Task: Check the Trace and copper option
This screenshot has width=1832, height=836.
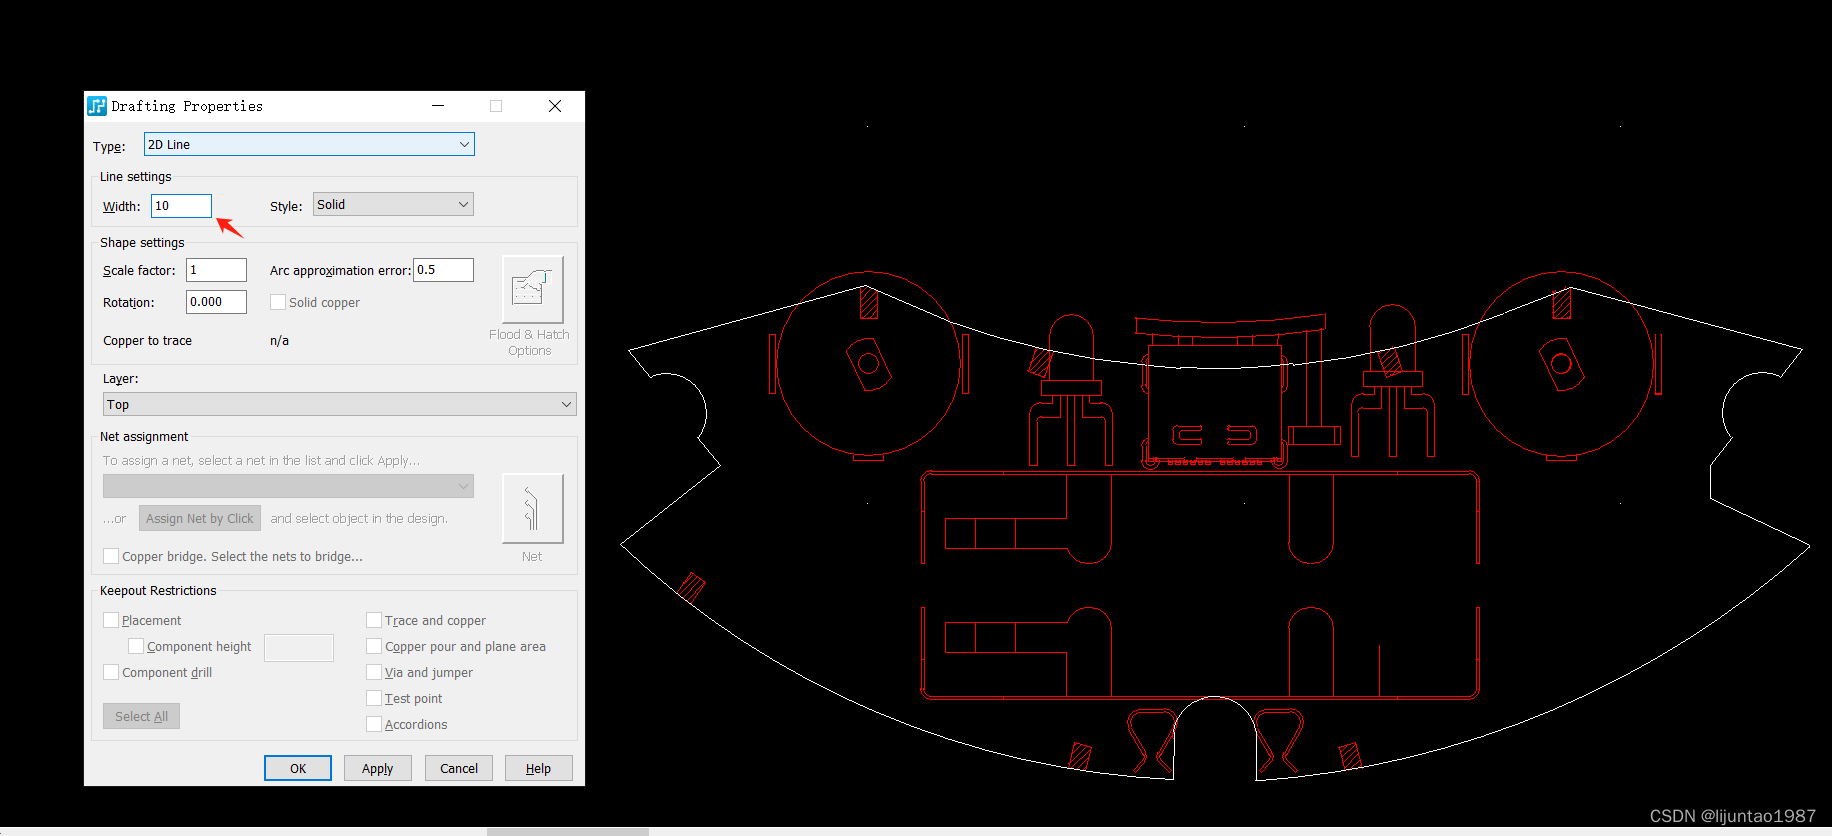Action: [374, 620]
